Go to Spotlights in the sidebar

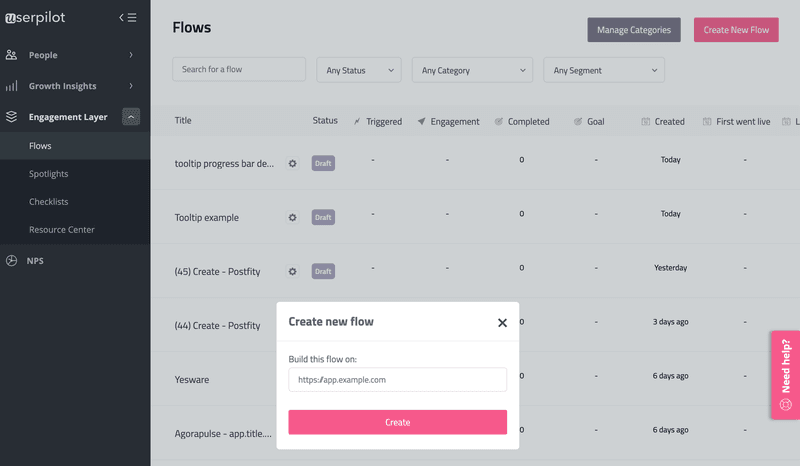point(49,174)
